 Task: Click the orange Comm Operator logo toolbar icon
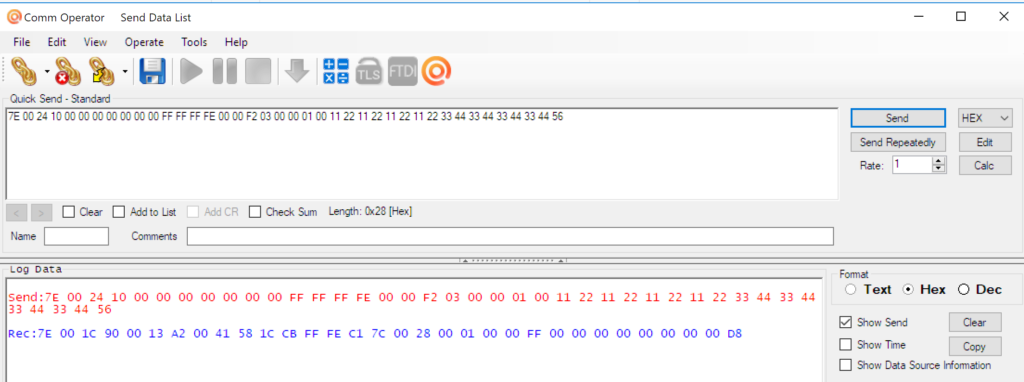click(x=437, y=71)
